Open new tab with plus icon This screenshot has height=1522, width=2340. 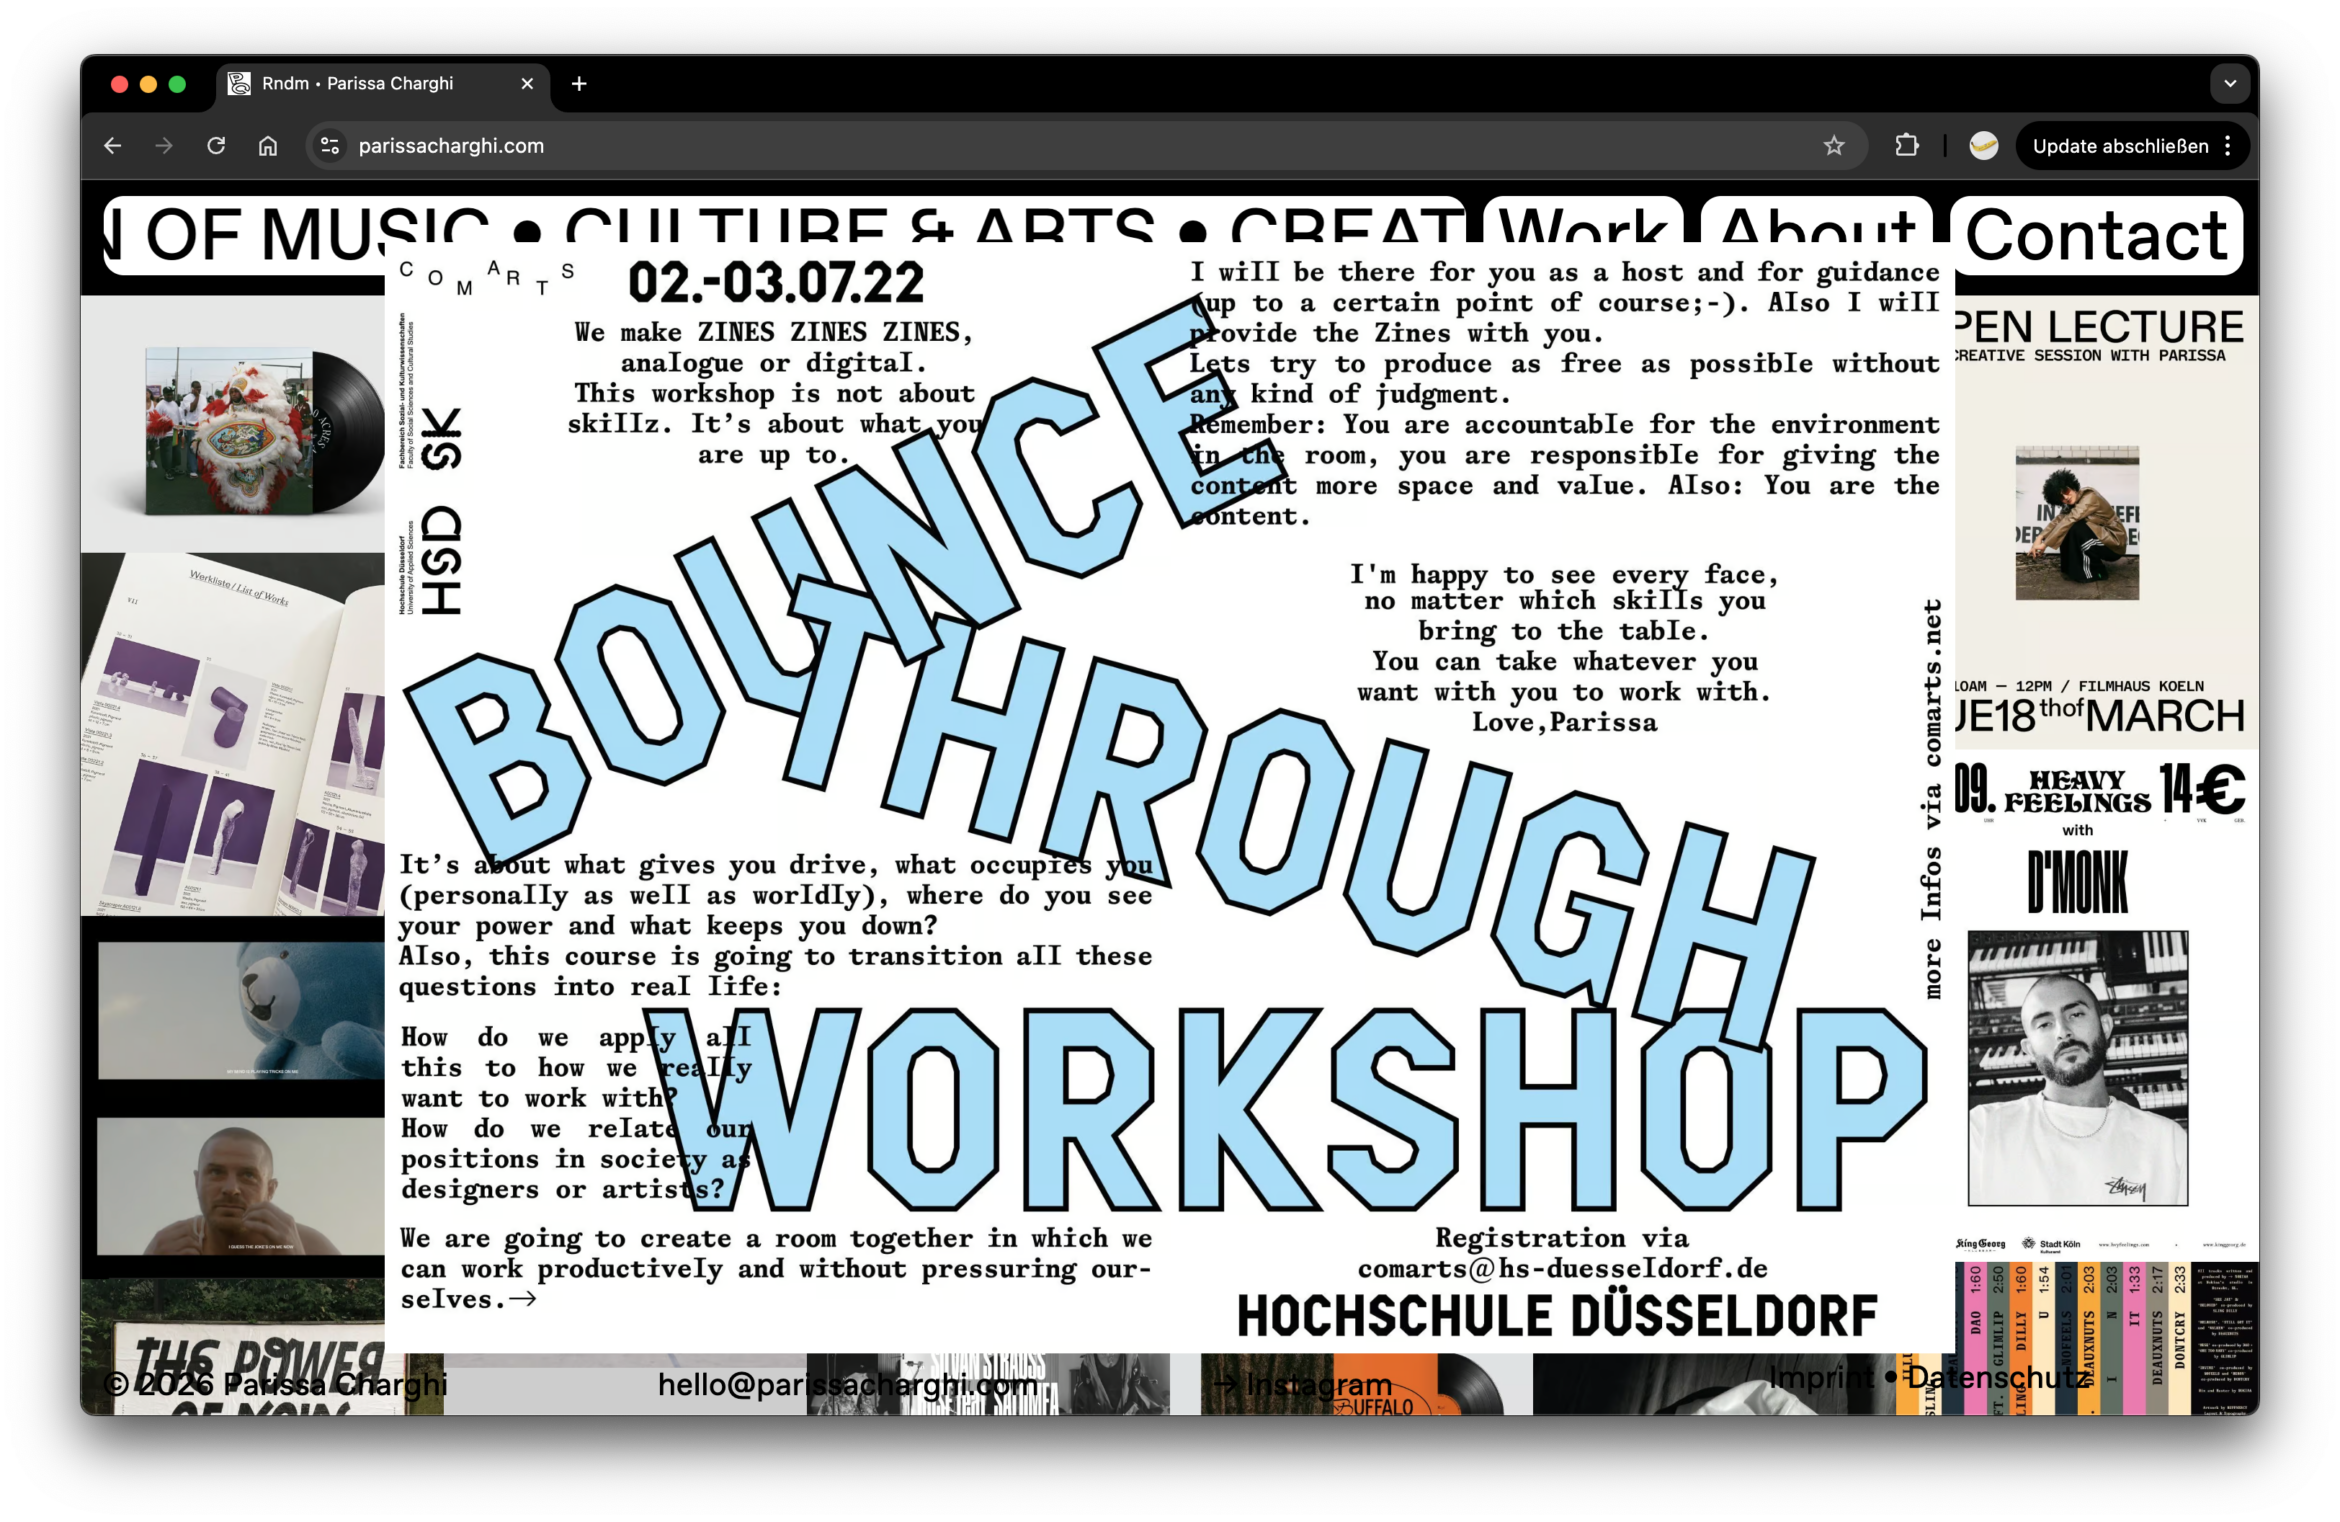(x=579, y=84)
